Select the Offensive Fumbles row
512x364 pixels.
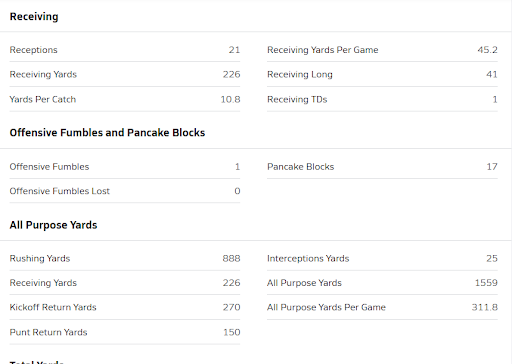coord(125,167)
